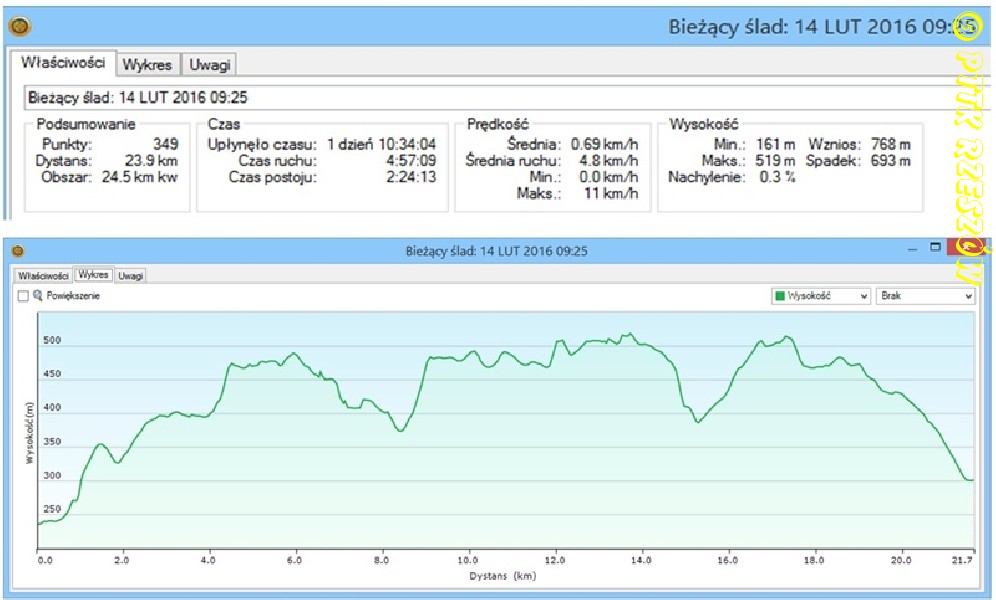Click the Maks. 519 m elevation value
996x600 pixels.
(775, 160)
